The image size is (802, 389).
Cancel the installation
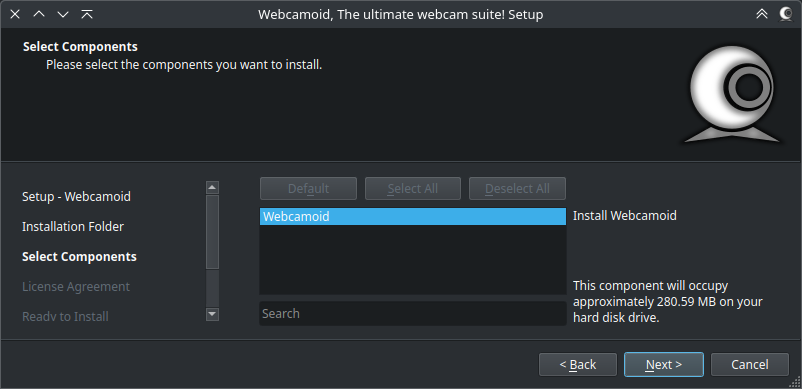coord(750,364)
